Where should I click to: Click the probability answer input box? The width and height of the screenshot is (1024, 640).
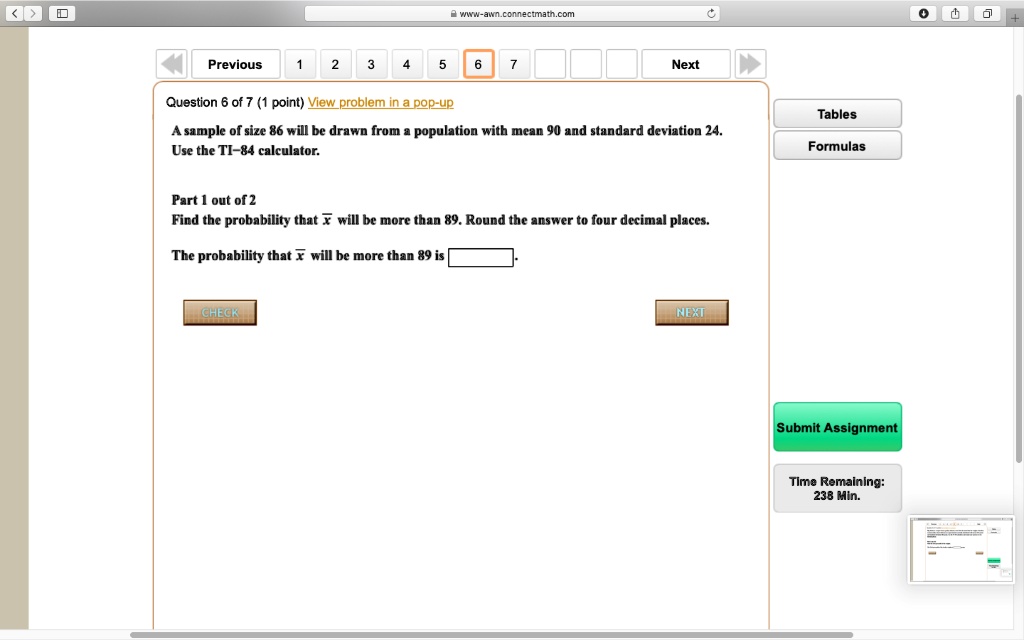click(480, 257)
